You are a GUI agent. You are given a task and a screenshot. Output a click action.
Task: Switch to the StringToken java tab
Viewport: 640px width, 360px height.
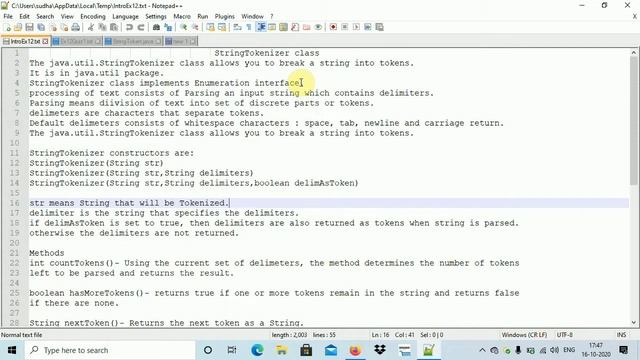pyautogui.click(x=133, y=41)
